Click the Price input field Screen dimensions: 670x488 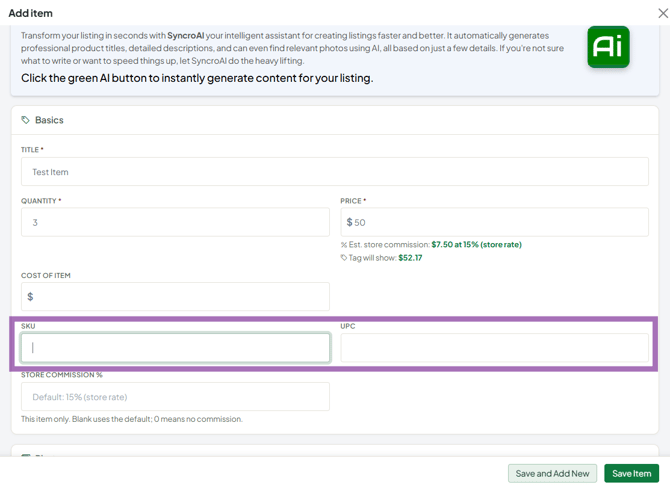point(494,222)
